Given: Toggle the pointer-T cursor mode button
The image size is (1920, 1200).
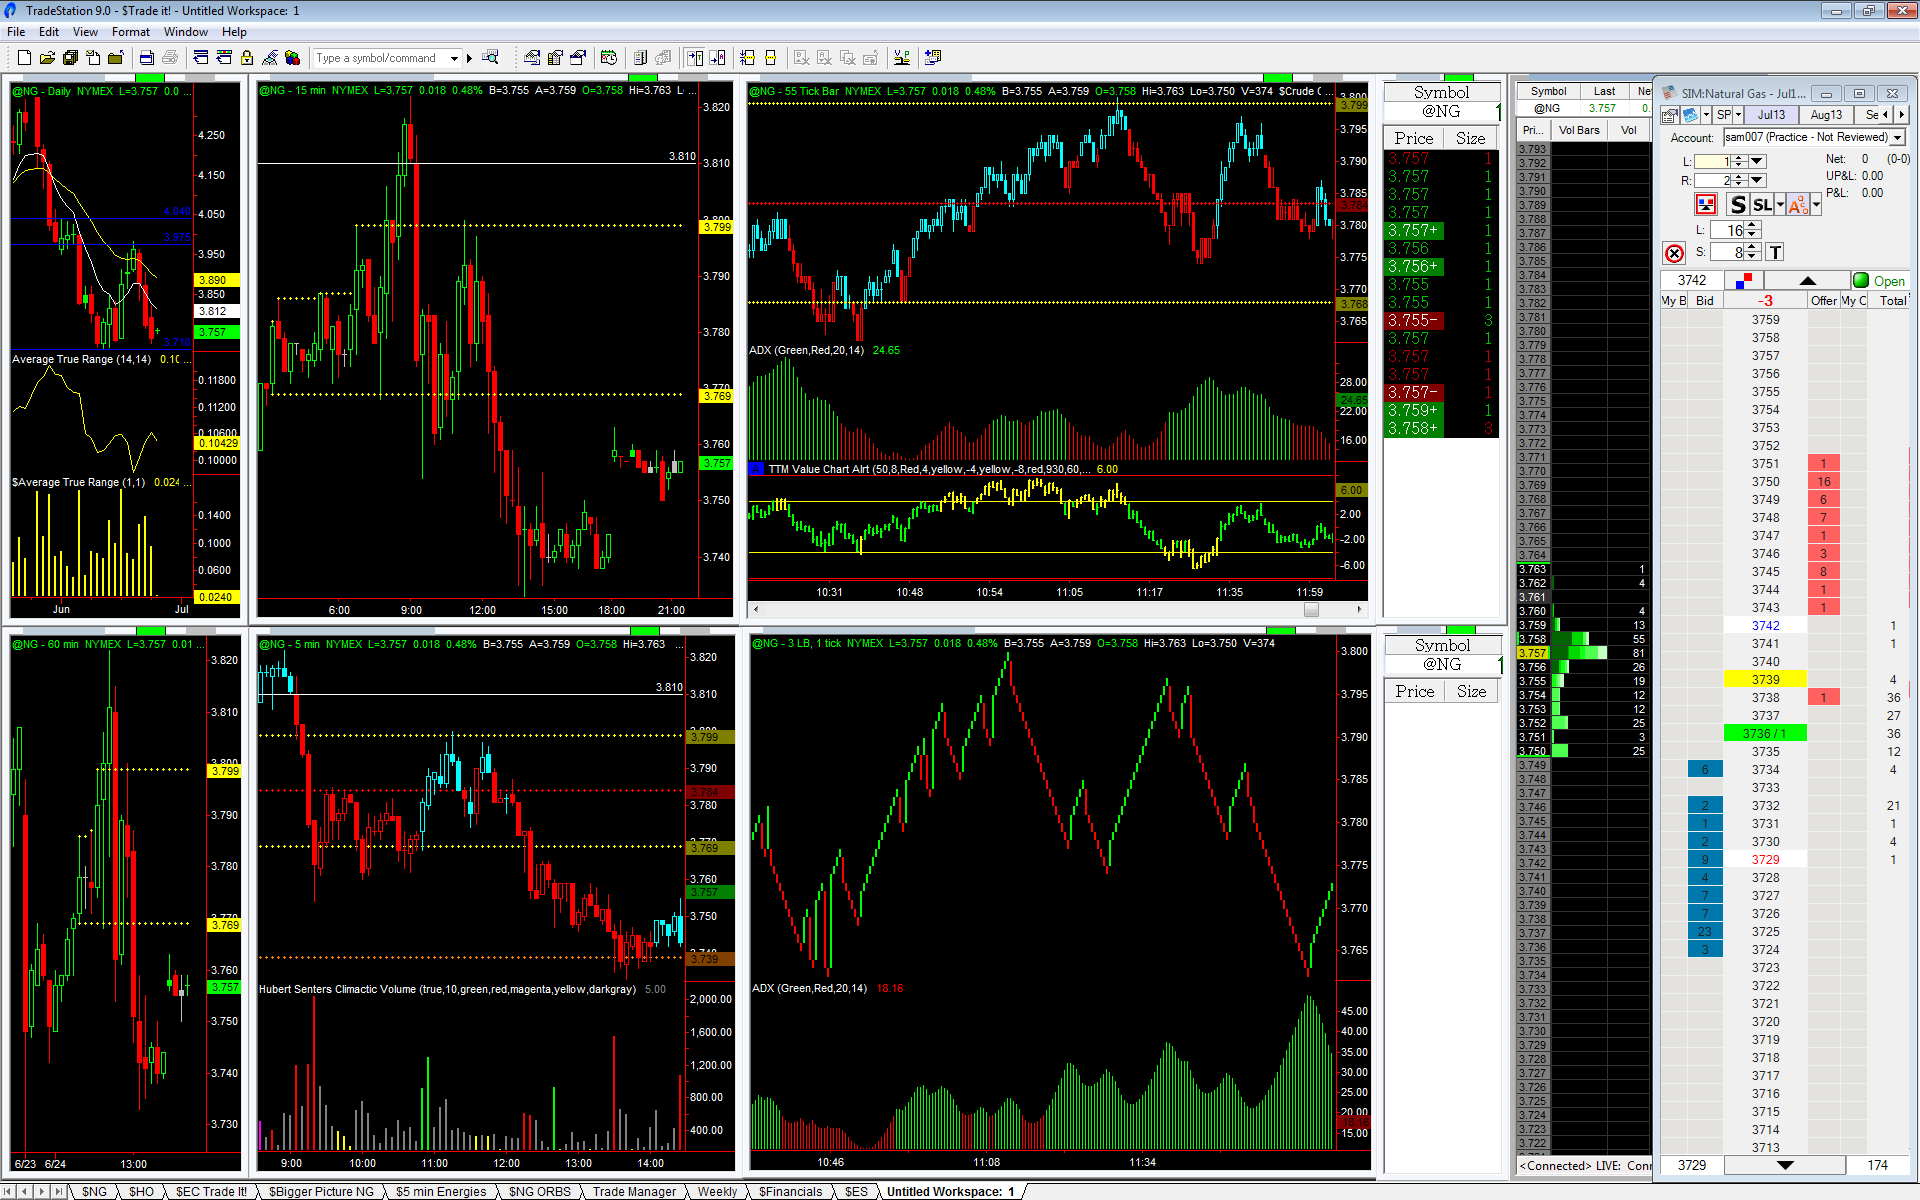Looking at the screenshot, I should click(694, 58).
